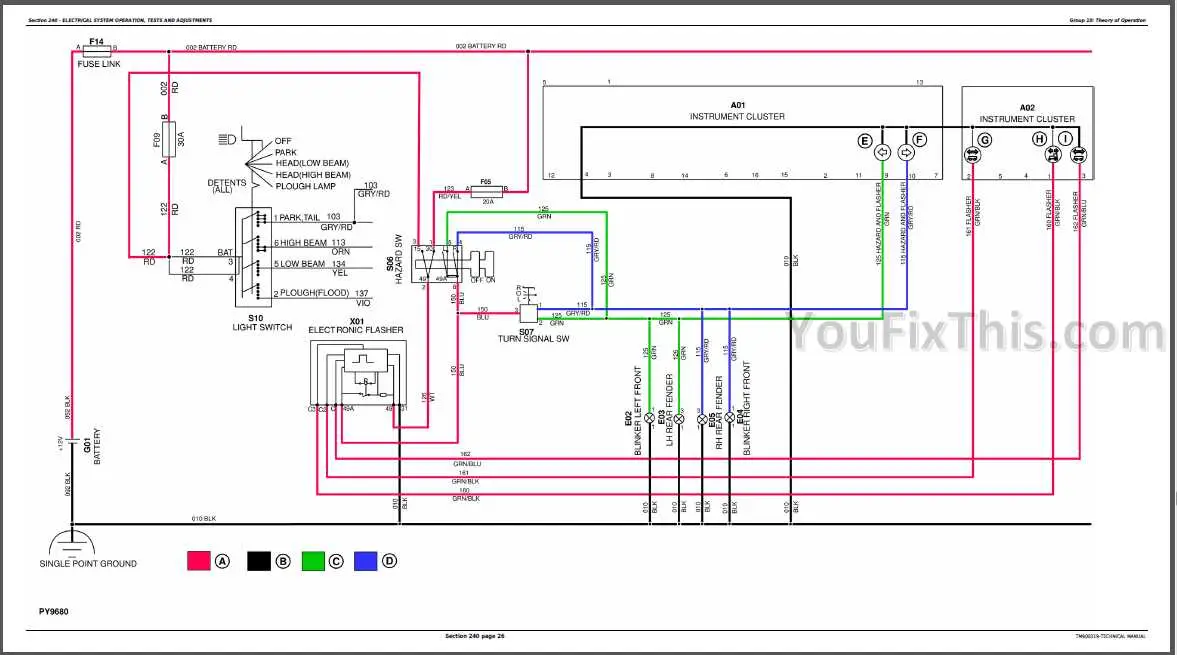Click the '6 HIGH BEAM 113' circuit label
The image size is (1177, 655).
click(x=309, y=242)
